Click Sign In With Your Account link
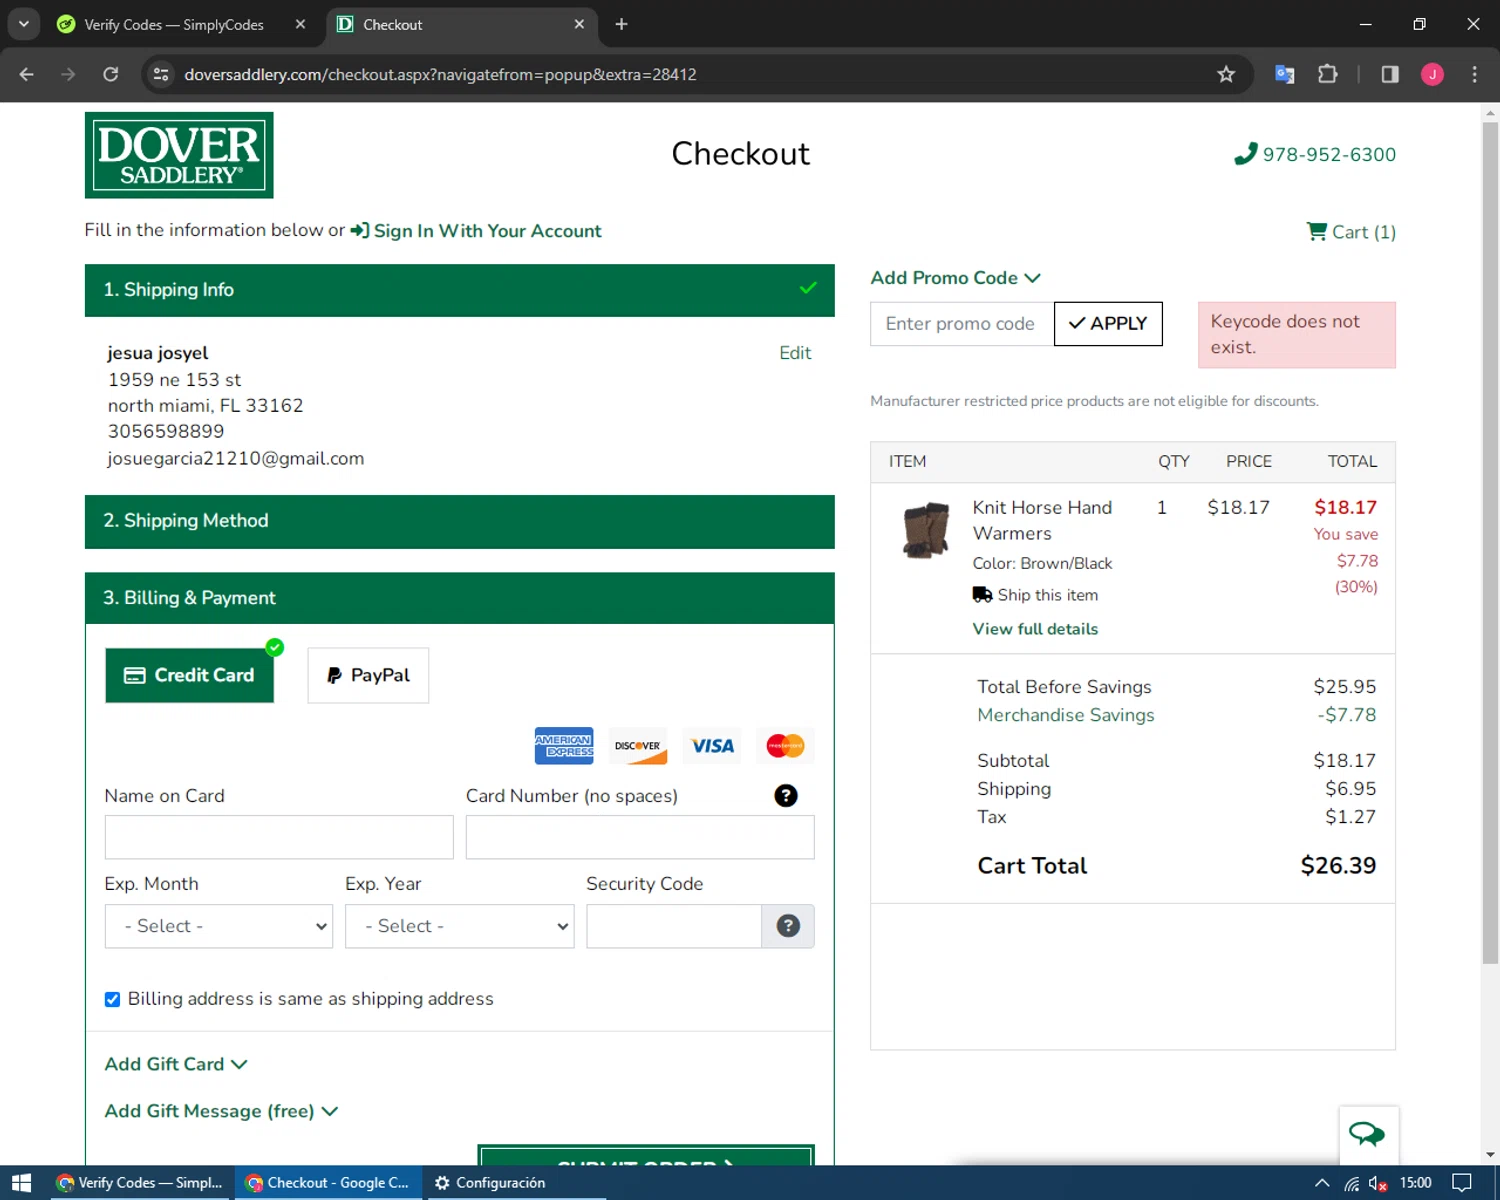Viewport: 1500px width, 1200px height. [x=488, y=231]
